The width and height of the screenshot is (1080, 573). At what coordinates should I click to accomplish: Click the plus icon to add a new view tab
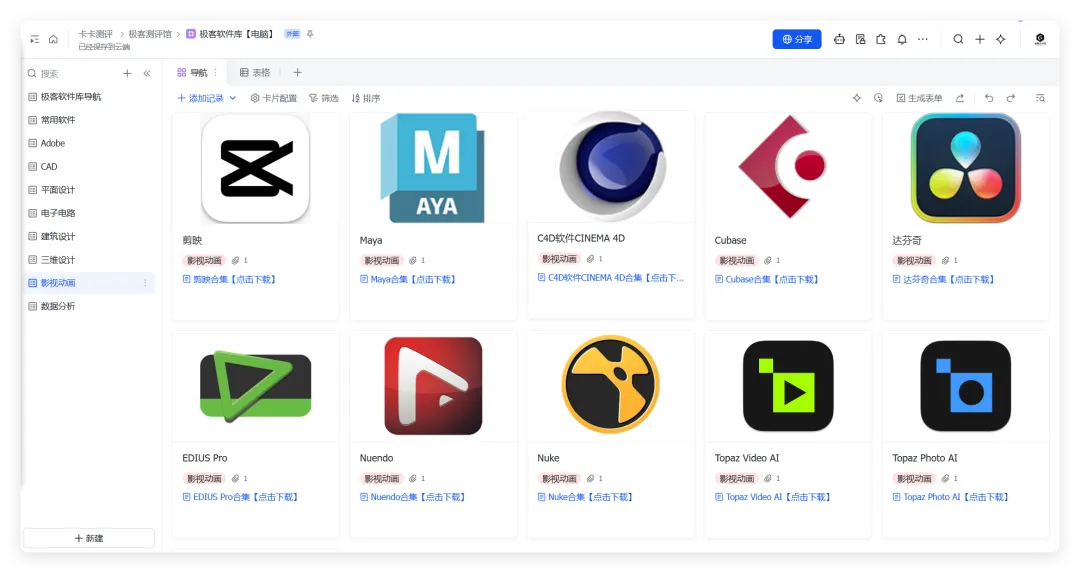298,72
